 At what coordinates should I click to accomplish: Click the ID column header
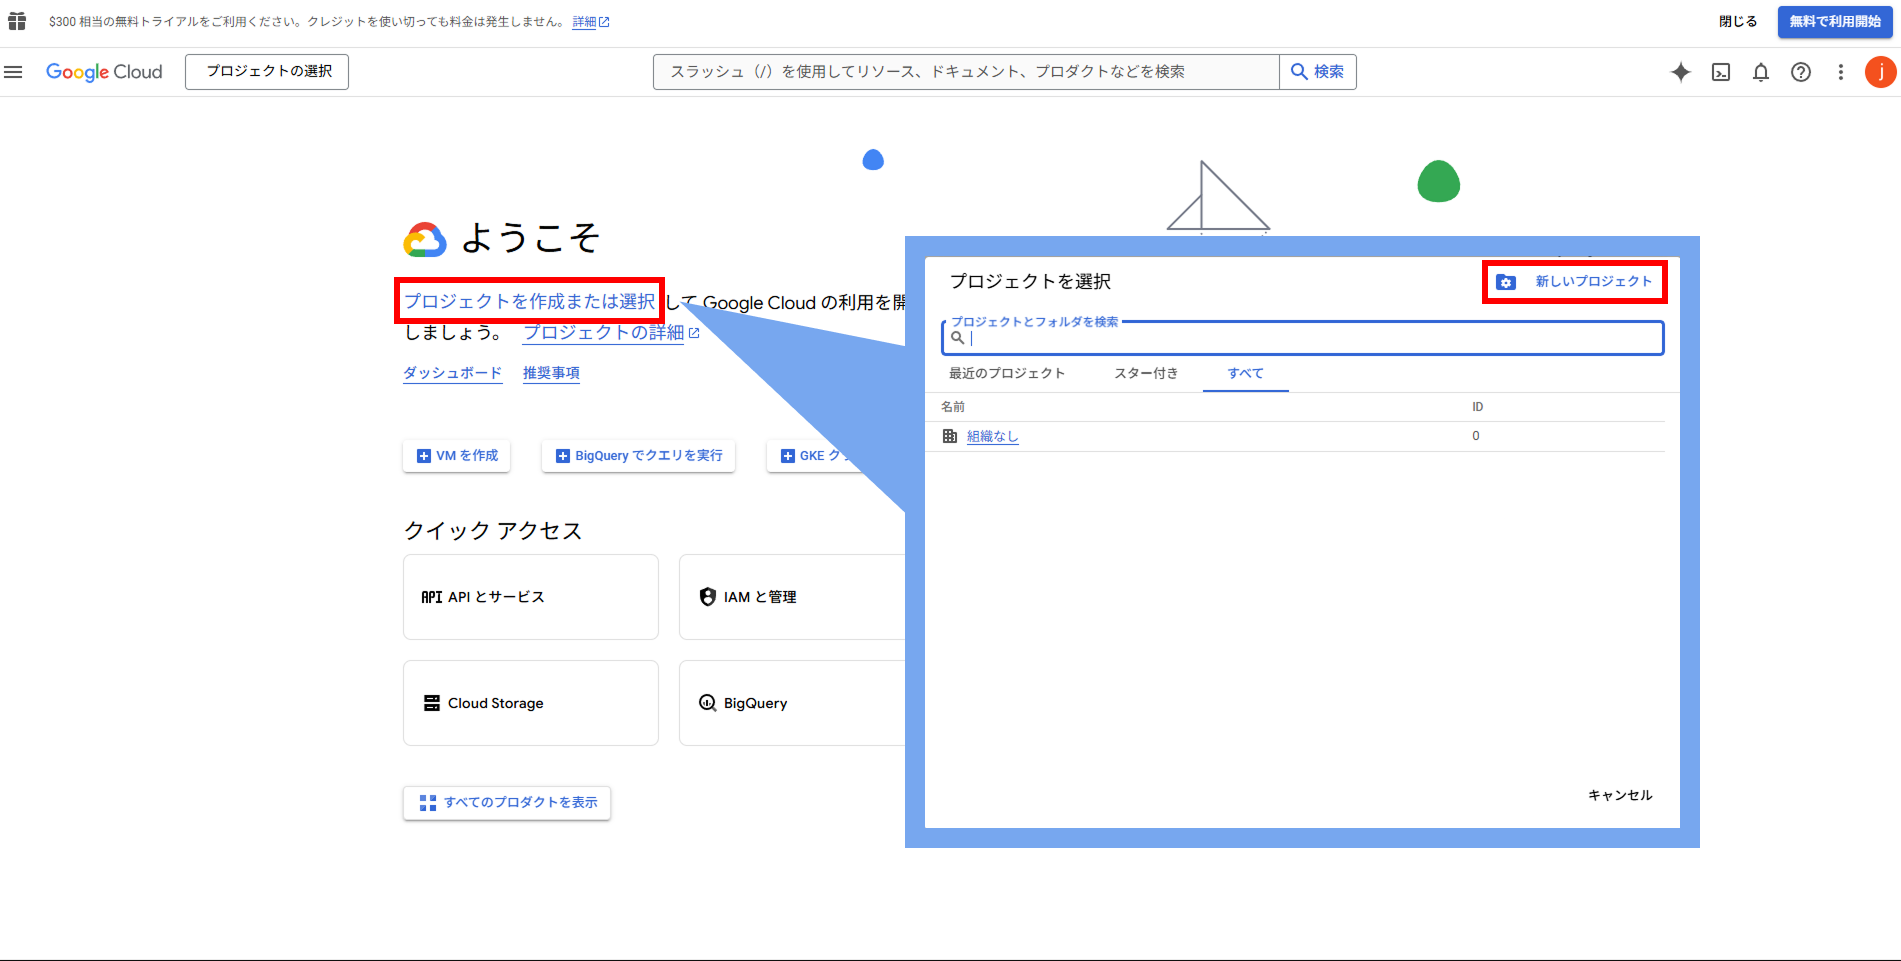1478,407
